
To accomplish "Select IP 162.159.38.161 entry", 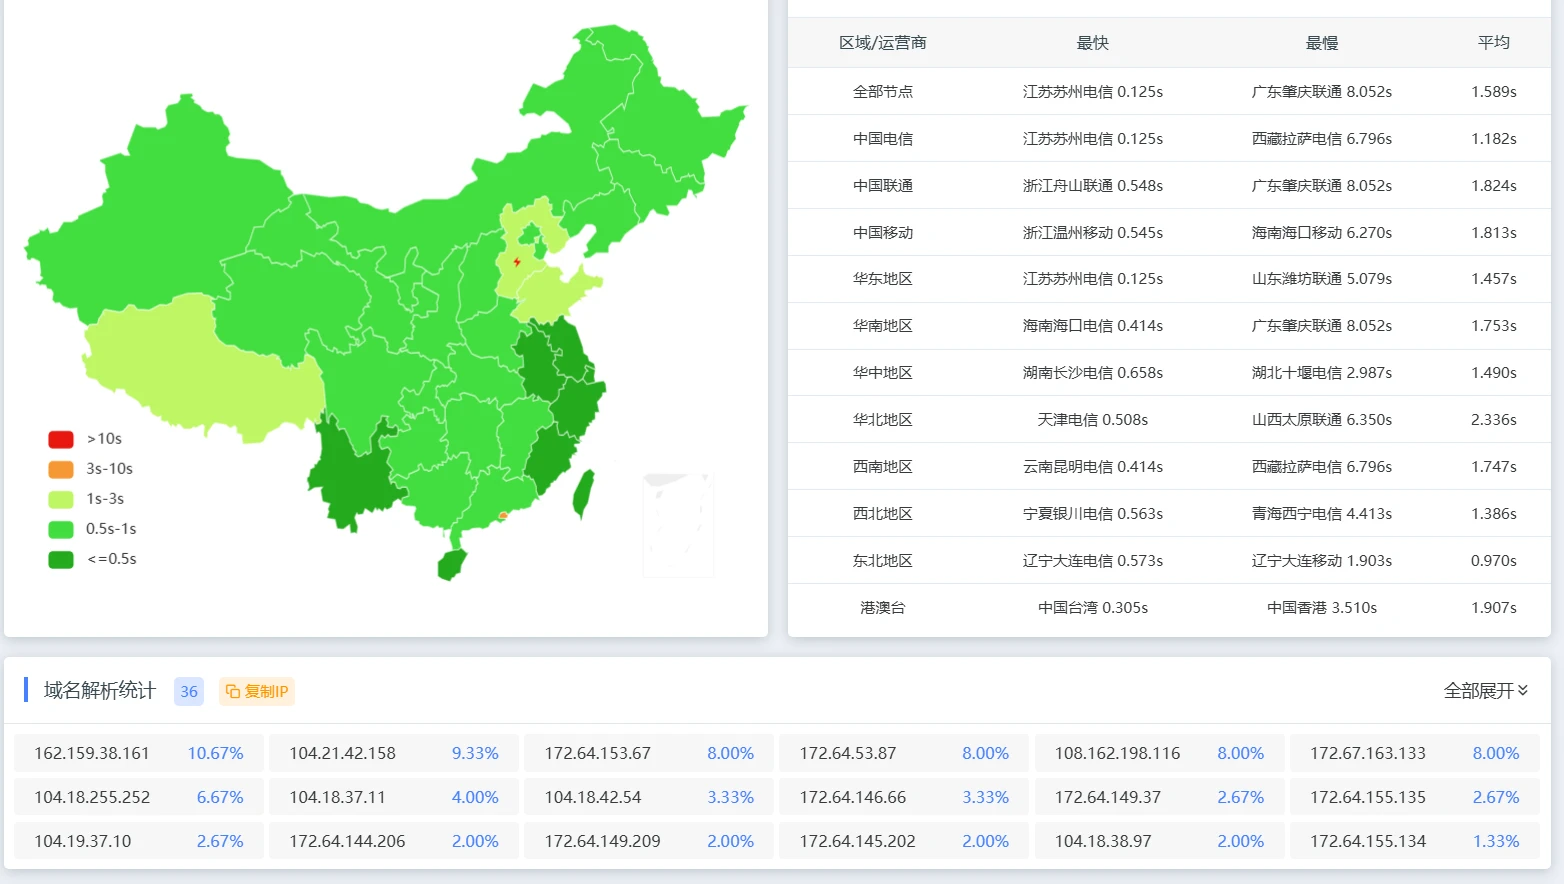I will click(139, 753).
